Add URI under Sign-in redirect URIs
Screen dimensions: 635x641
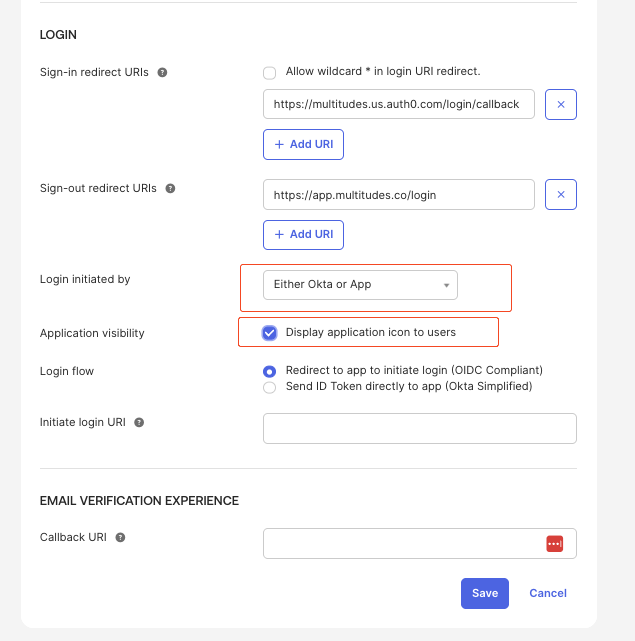304,144
